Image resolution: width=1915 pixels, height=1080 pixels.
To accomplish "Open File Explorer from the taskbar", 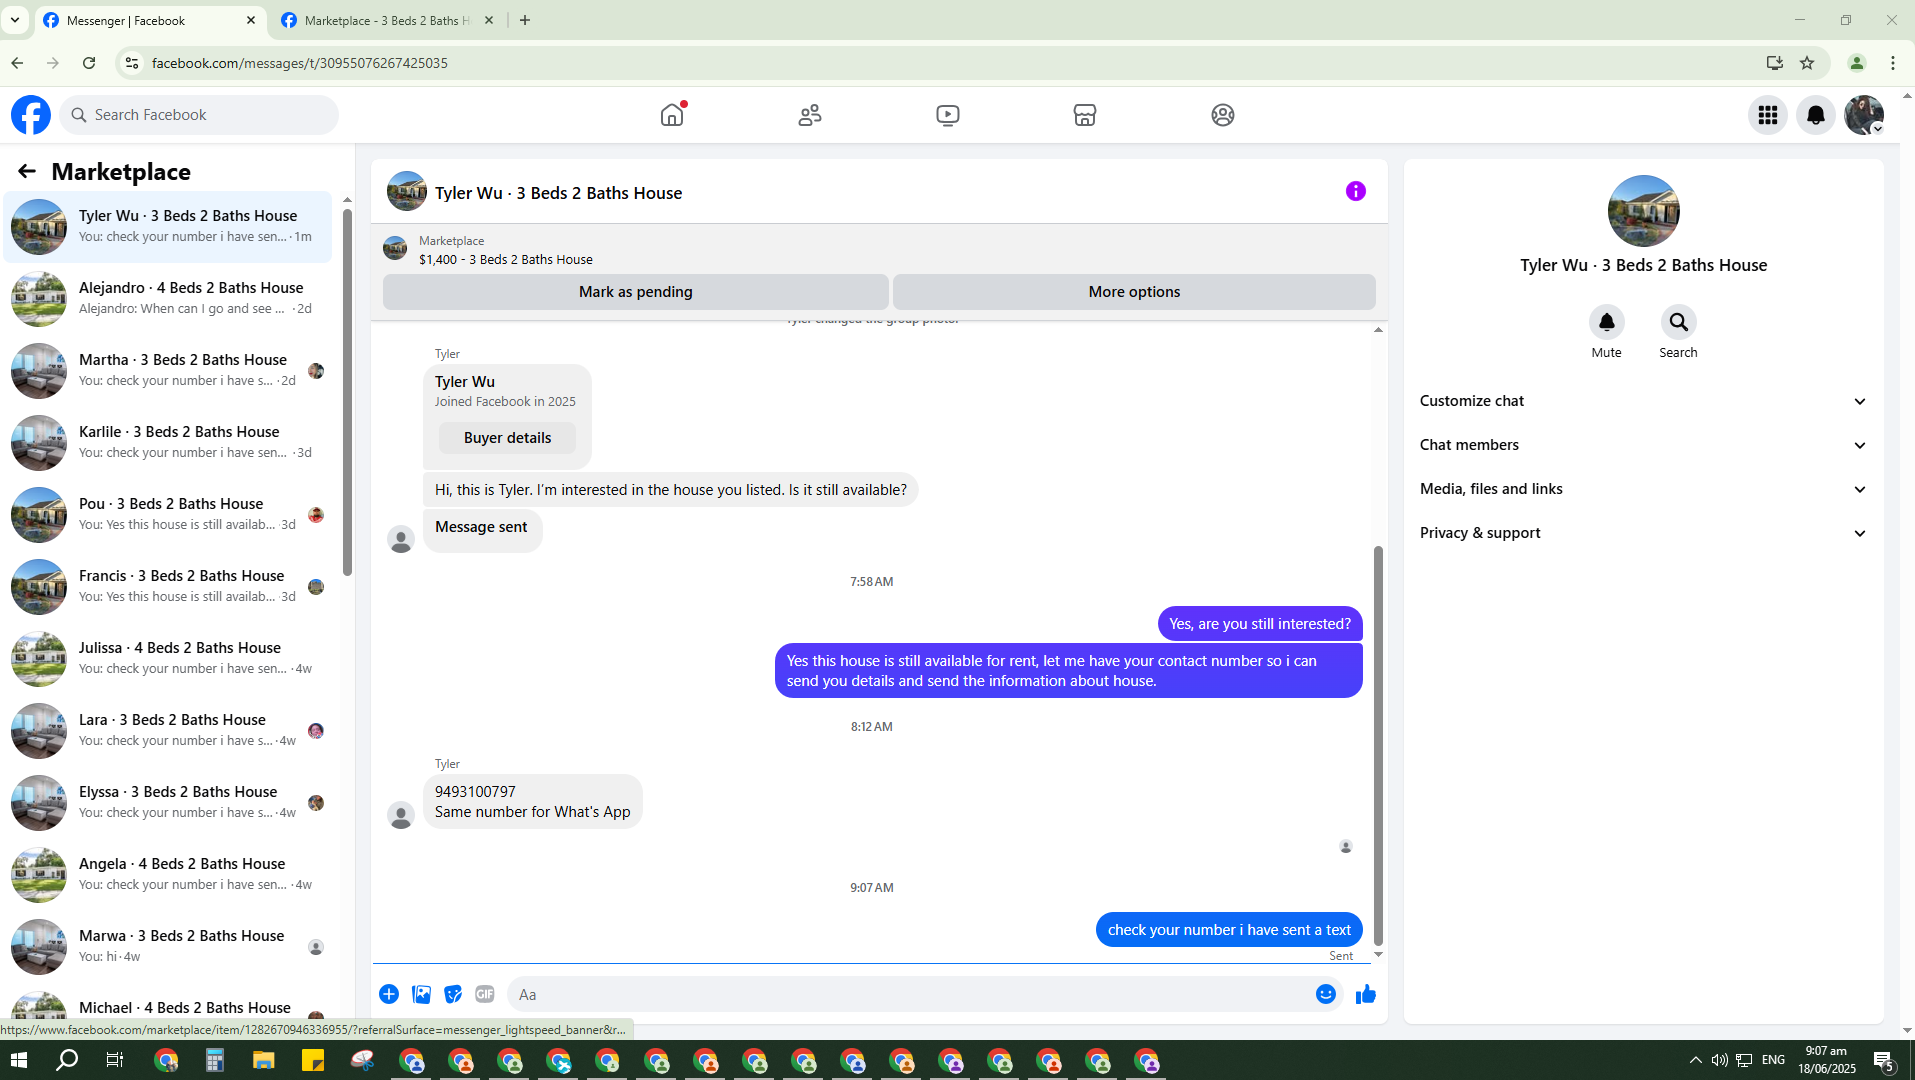I will click(264, 1060).
